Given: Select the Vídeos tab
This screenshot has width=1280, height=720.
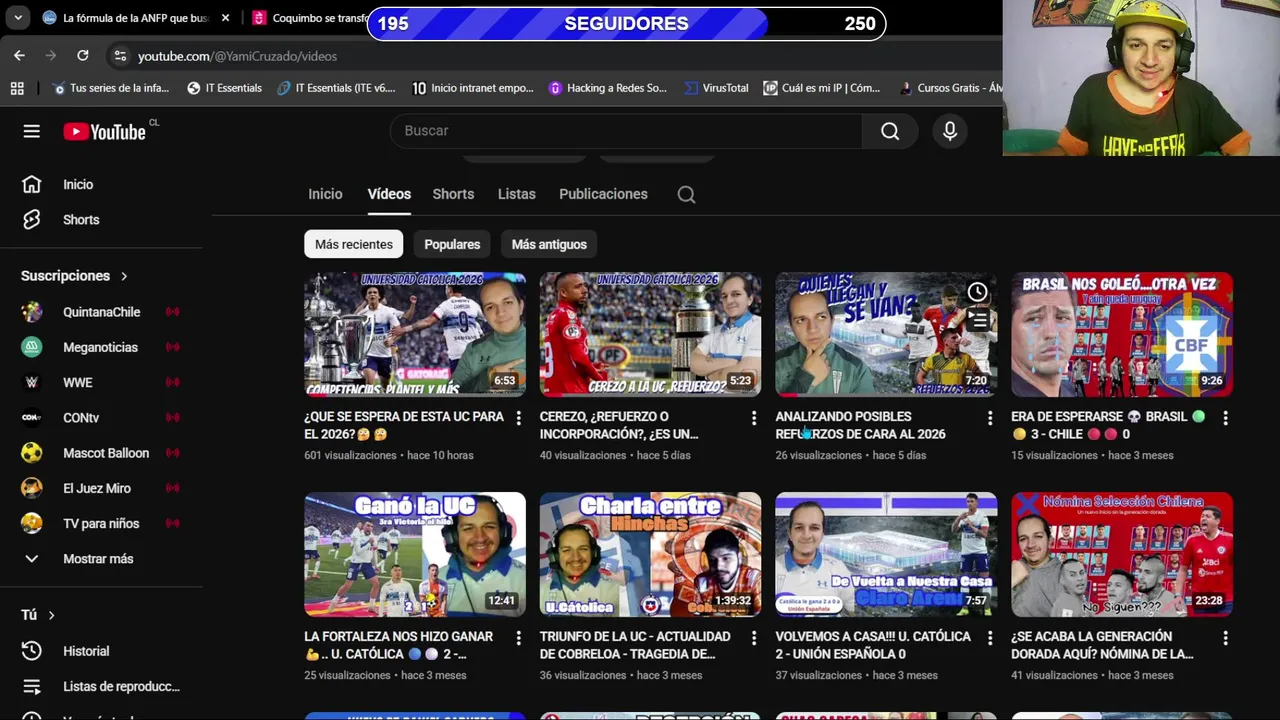Looking at the screenshot, I should [x=389, y=194].
